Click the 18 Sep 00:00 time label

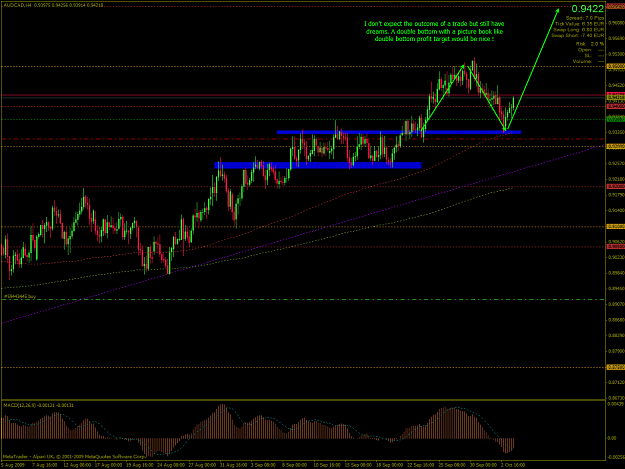(x=389, y=465)
